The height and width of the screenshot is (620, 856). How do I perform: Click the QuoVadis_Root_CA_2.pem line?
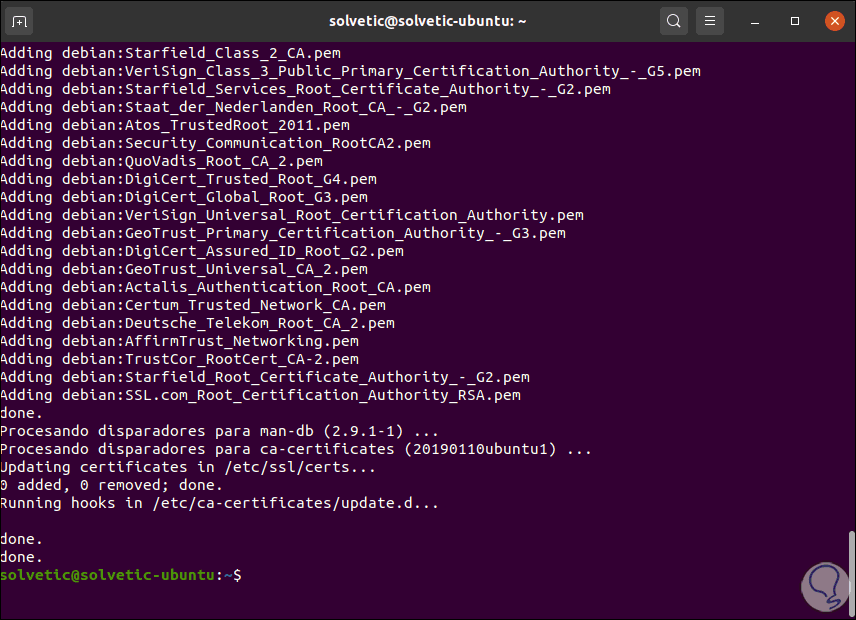pyautogui.click(x=161, y=161)
